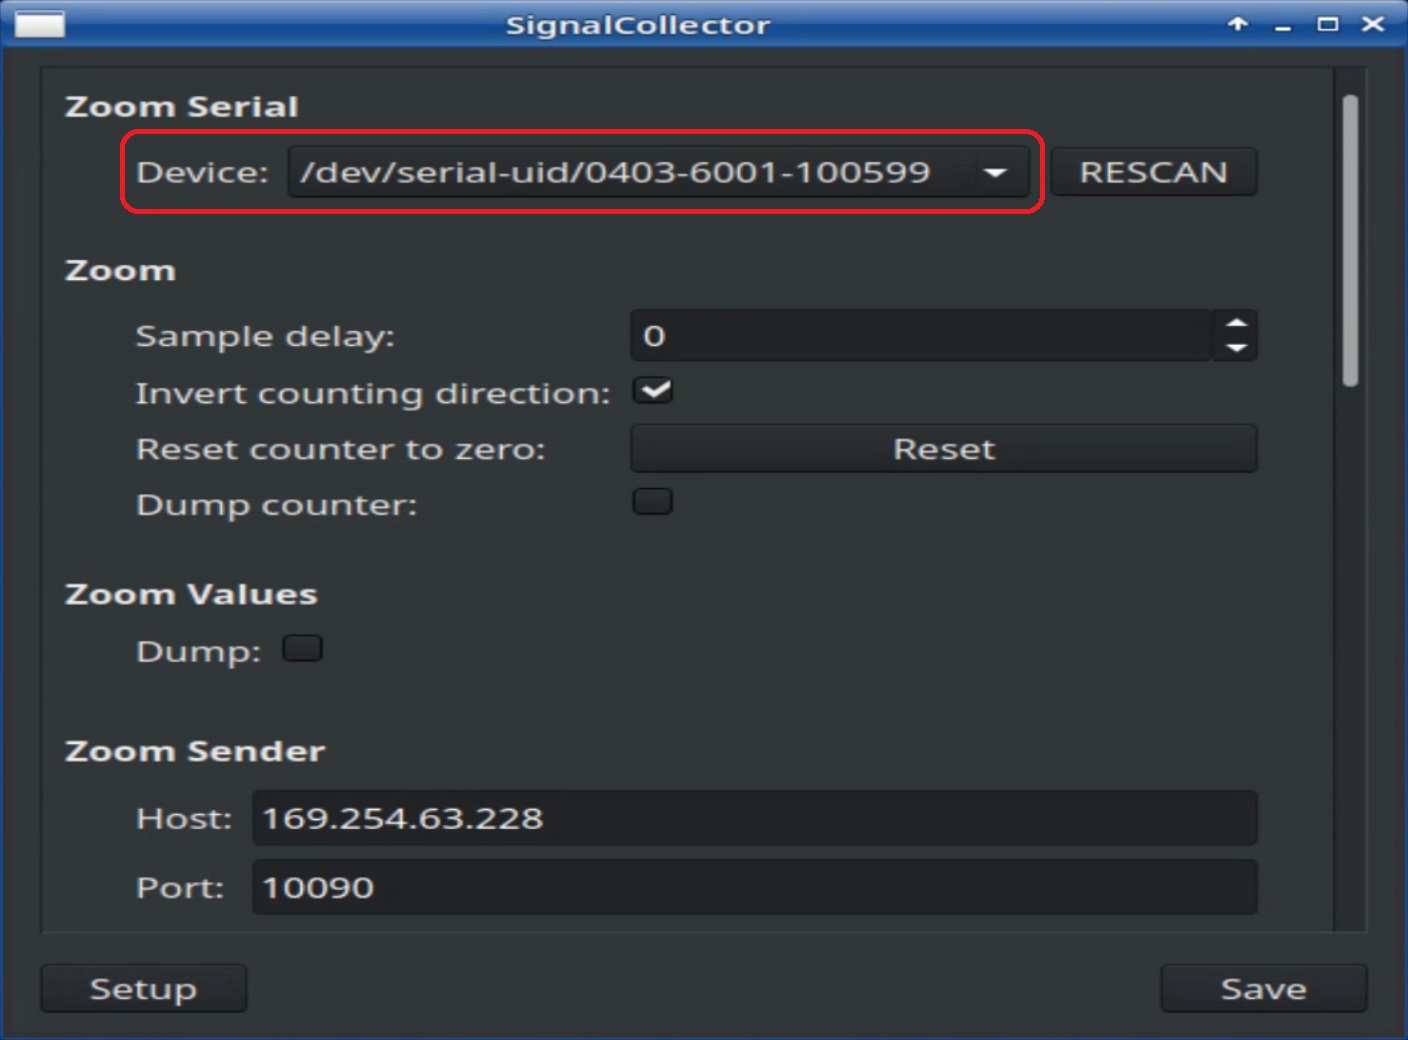Open the Setup panel
This screenshot has height=1040, width=1408.
tap(143, 988)
